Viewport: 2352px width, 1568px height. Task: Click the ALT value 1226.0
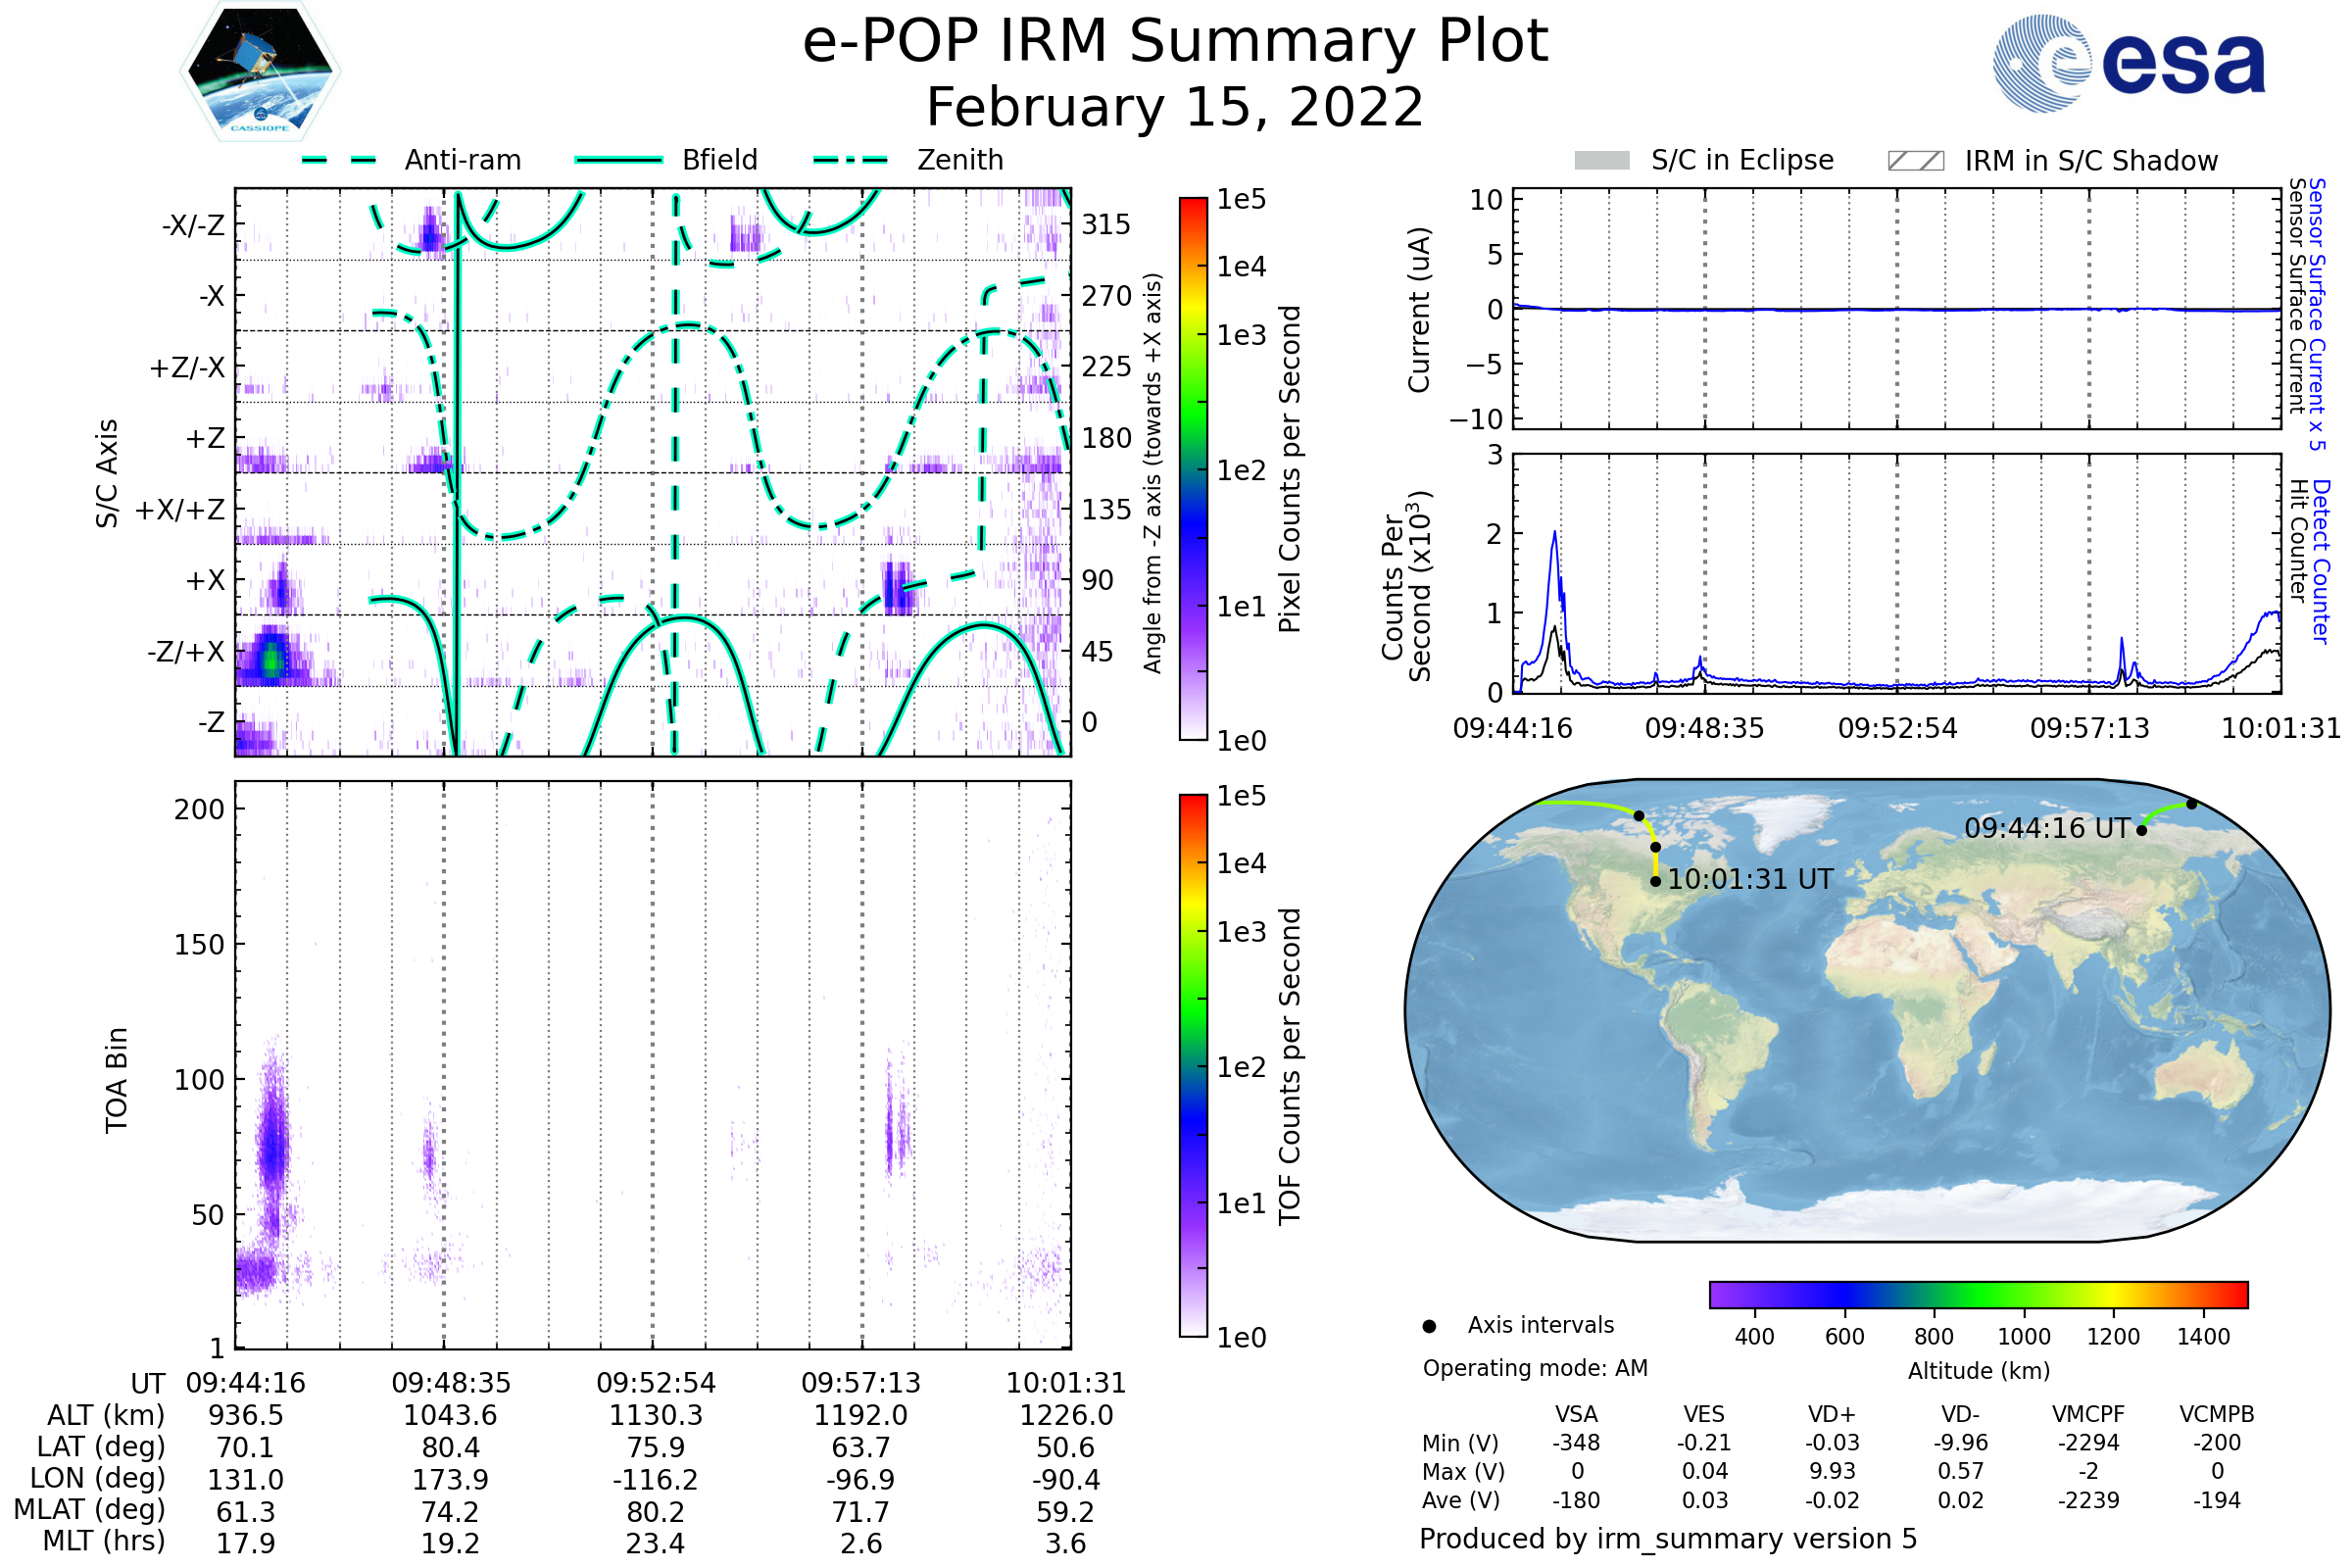point(1066,1415)
